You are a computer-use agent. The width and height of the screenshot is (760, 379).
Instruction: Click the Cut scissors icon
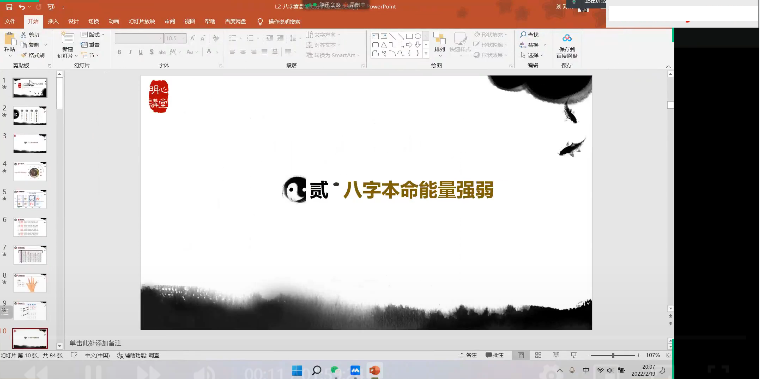(x=23, y=35)
